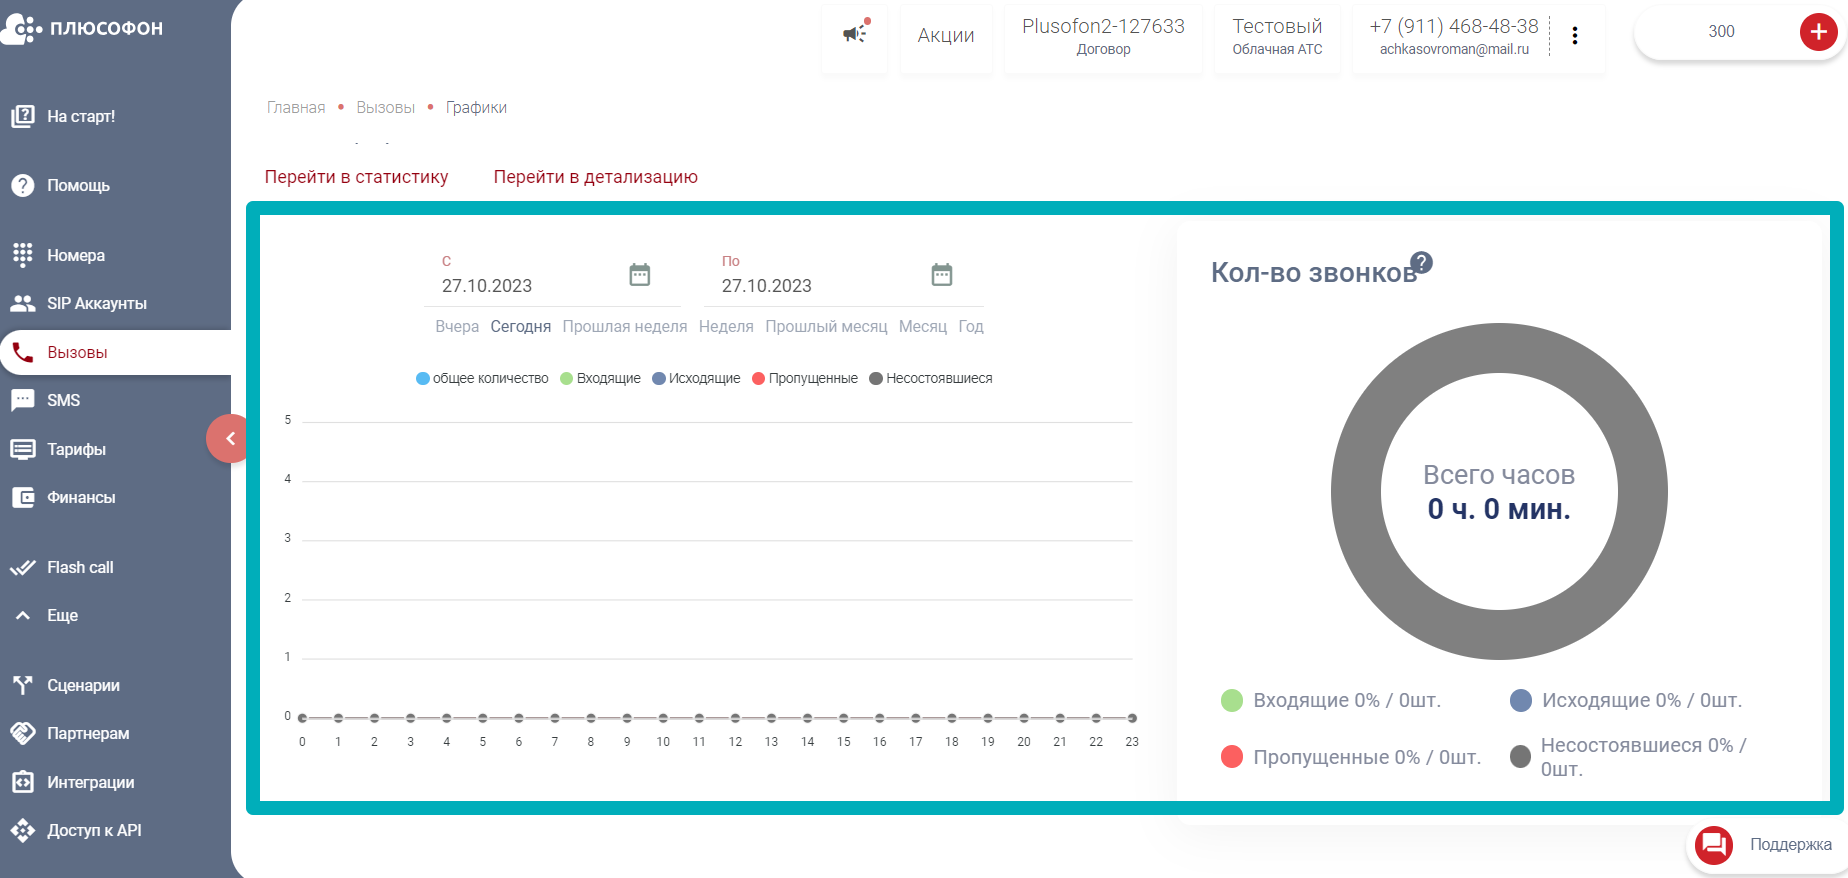Click the Flash call double-check icon
The width and height of the screenshot is (1848, 878).
[x=22, y=567]
